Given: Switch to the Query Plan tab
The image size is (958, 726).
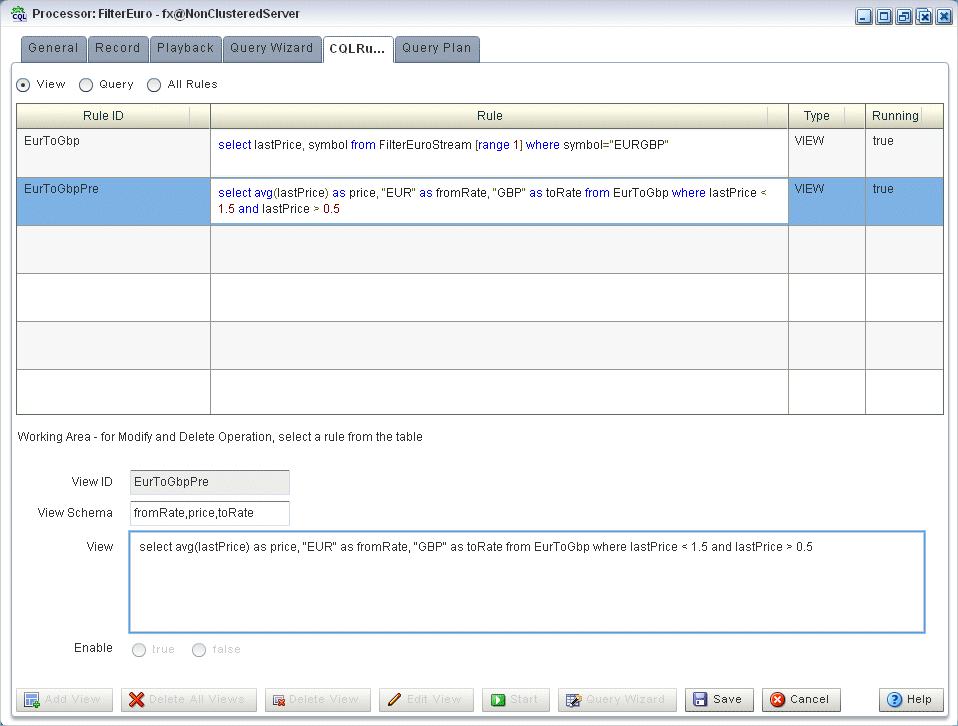Looking at the screenshot, I should [437, 48].
